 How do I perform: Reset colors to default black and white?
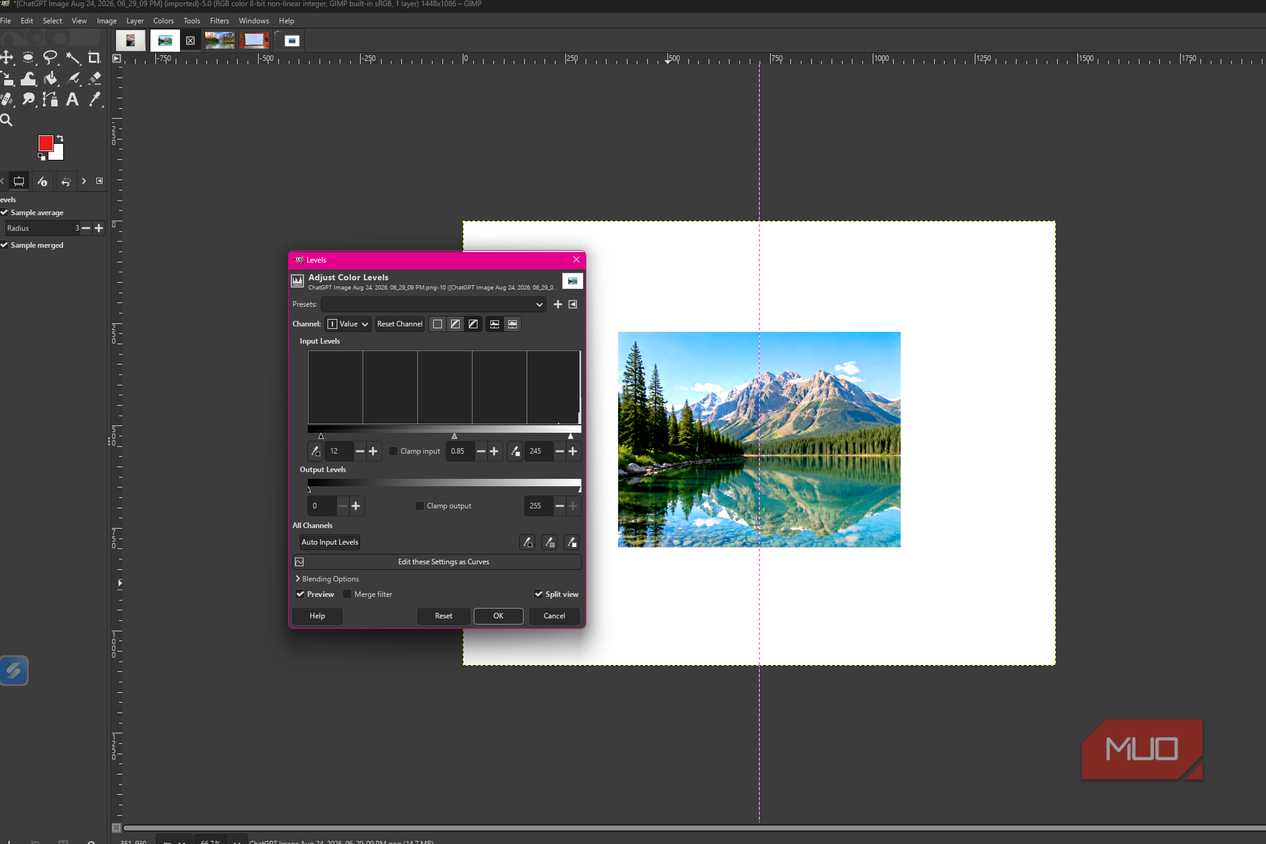pyautogui.click(x=42, y=156)
